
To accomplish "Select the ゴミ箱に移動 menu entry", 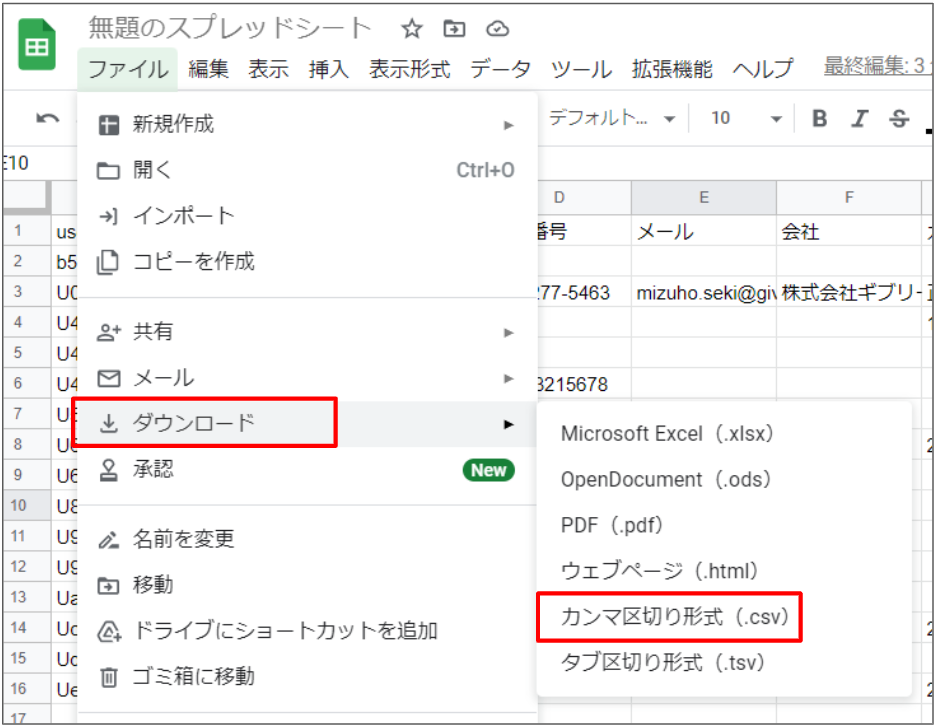I will pos(194,677).
